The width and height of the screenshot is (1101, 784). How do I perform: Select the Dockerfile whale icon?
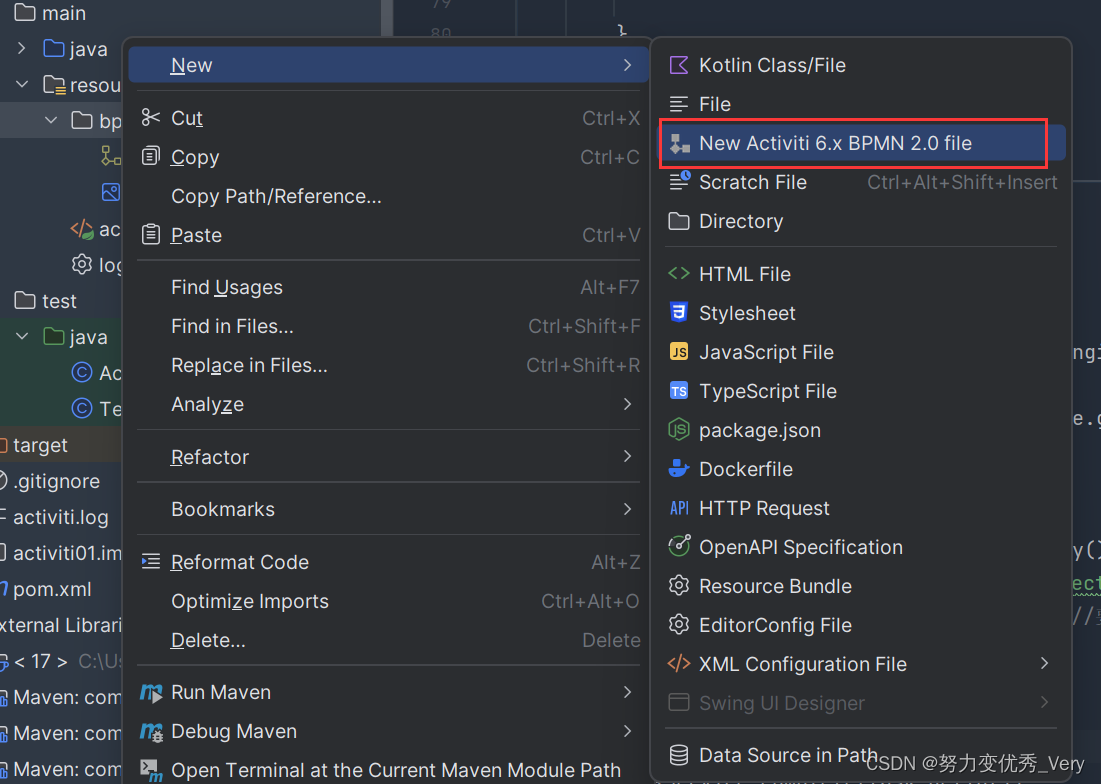(678, 469)
